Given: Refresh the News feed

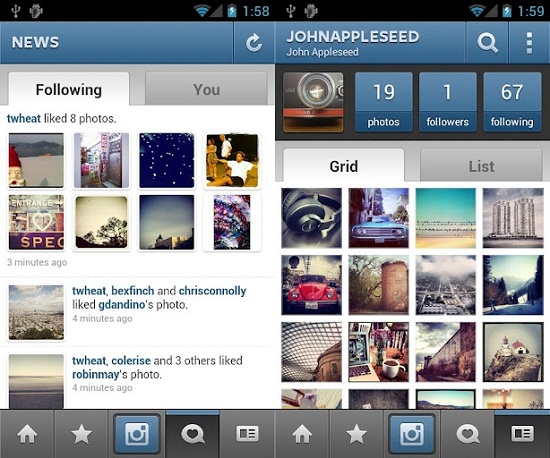Looking at the screenshot, I should point(254,43).
